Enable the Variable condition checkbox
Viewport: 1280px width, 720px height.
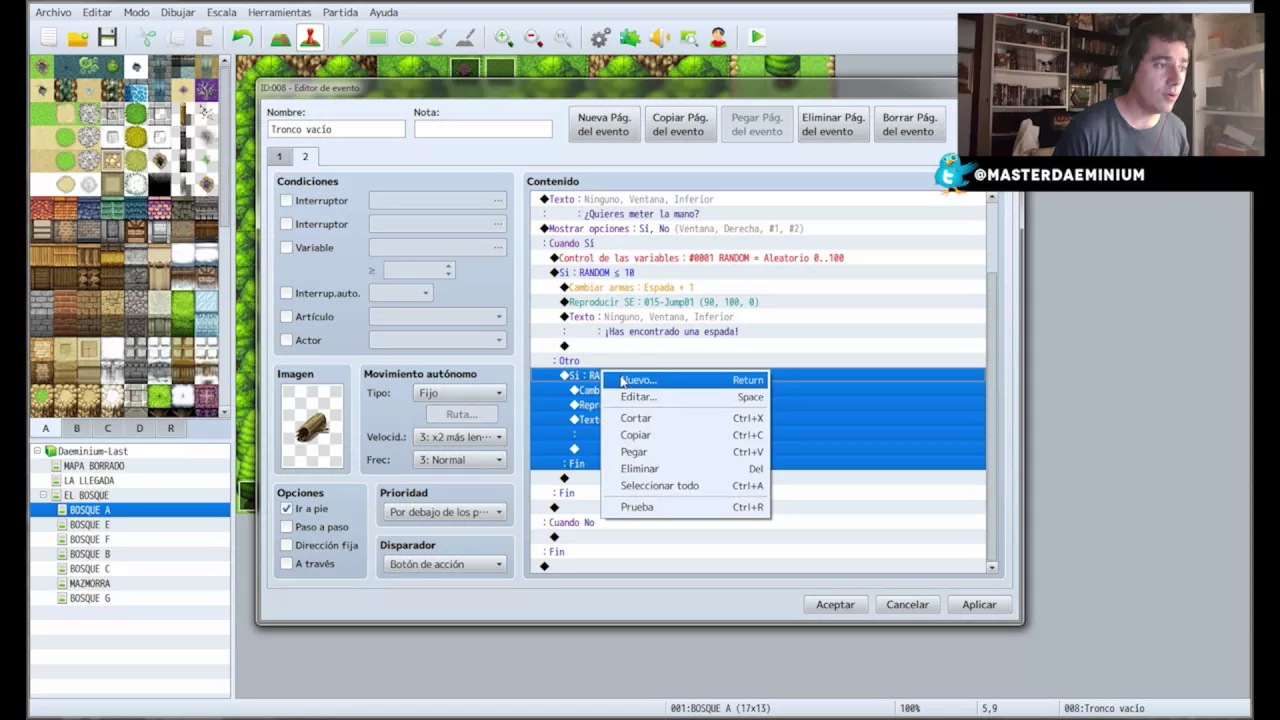(x=286, y=247)
